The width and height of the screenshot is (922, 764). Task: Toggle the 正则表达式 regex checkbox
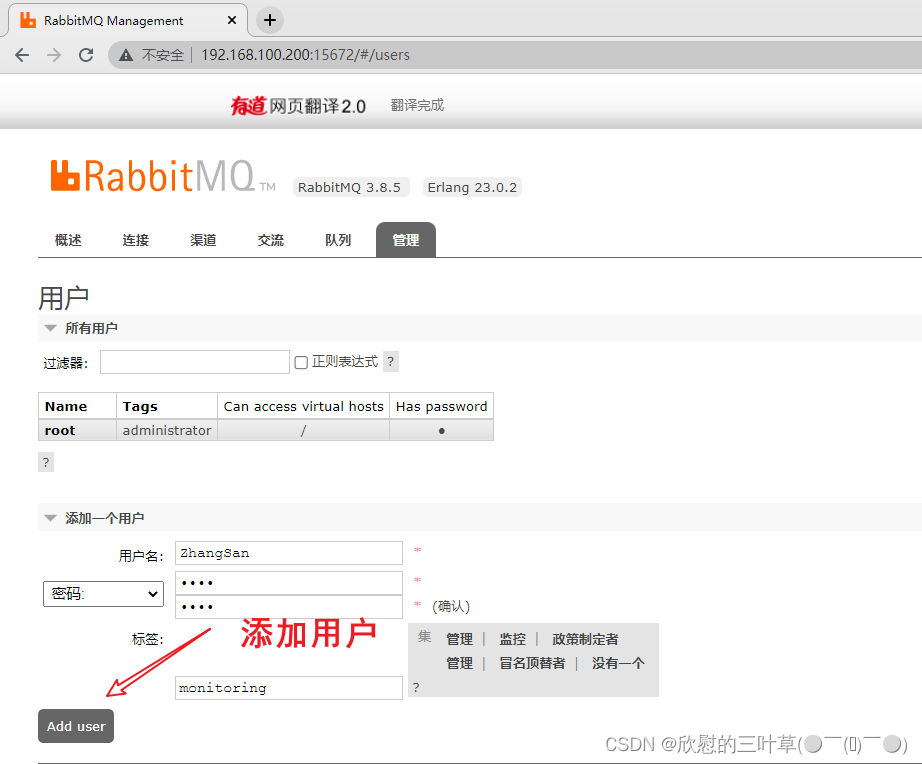pyautogui.click(x=301, y=362)
